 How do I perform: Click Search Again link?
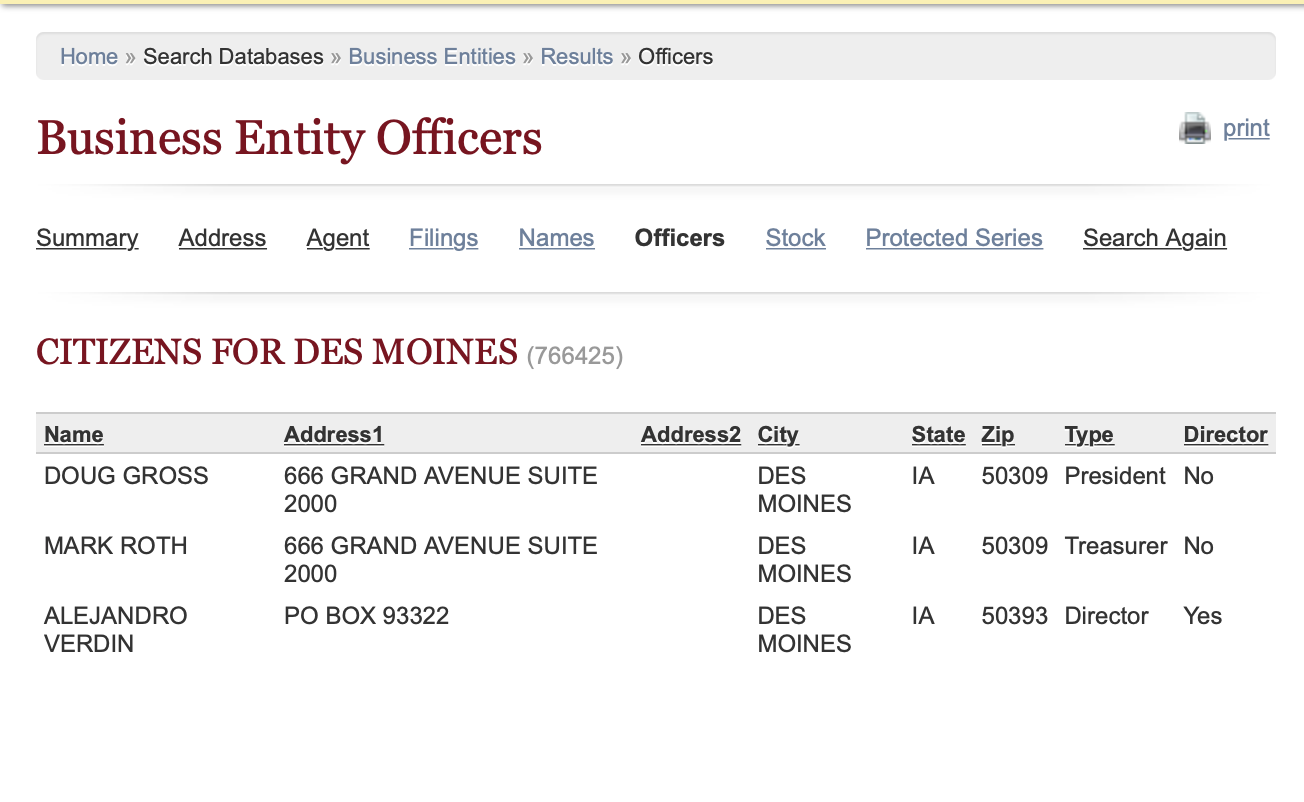[1155, 238]
